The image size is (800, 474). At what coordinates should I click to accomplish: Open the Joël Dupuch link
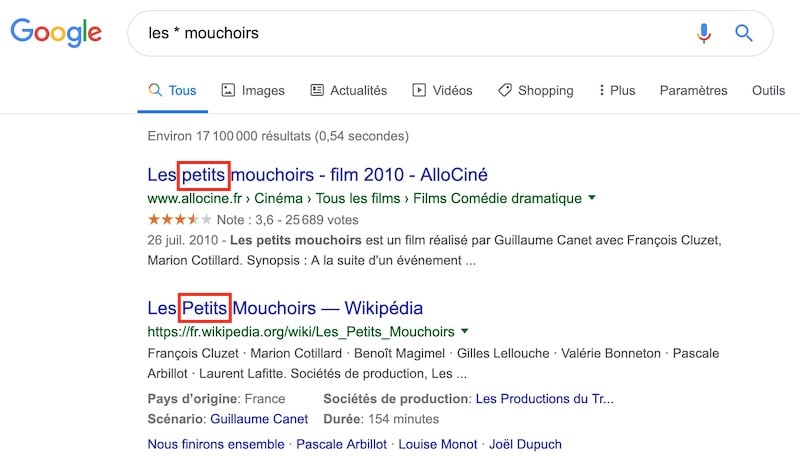(527, 443)
